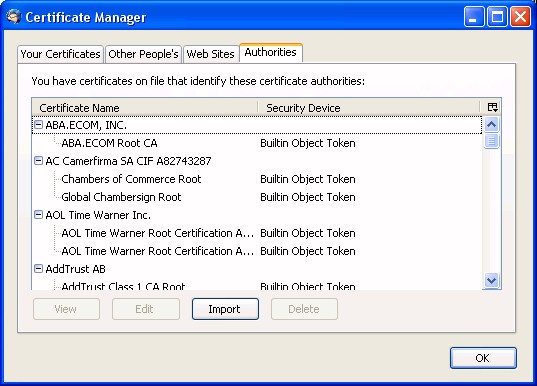
Task: Close the Certificate Manager window
Action: pos(520,16)
